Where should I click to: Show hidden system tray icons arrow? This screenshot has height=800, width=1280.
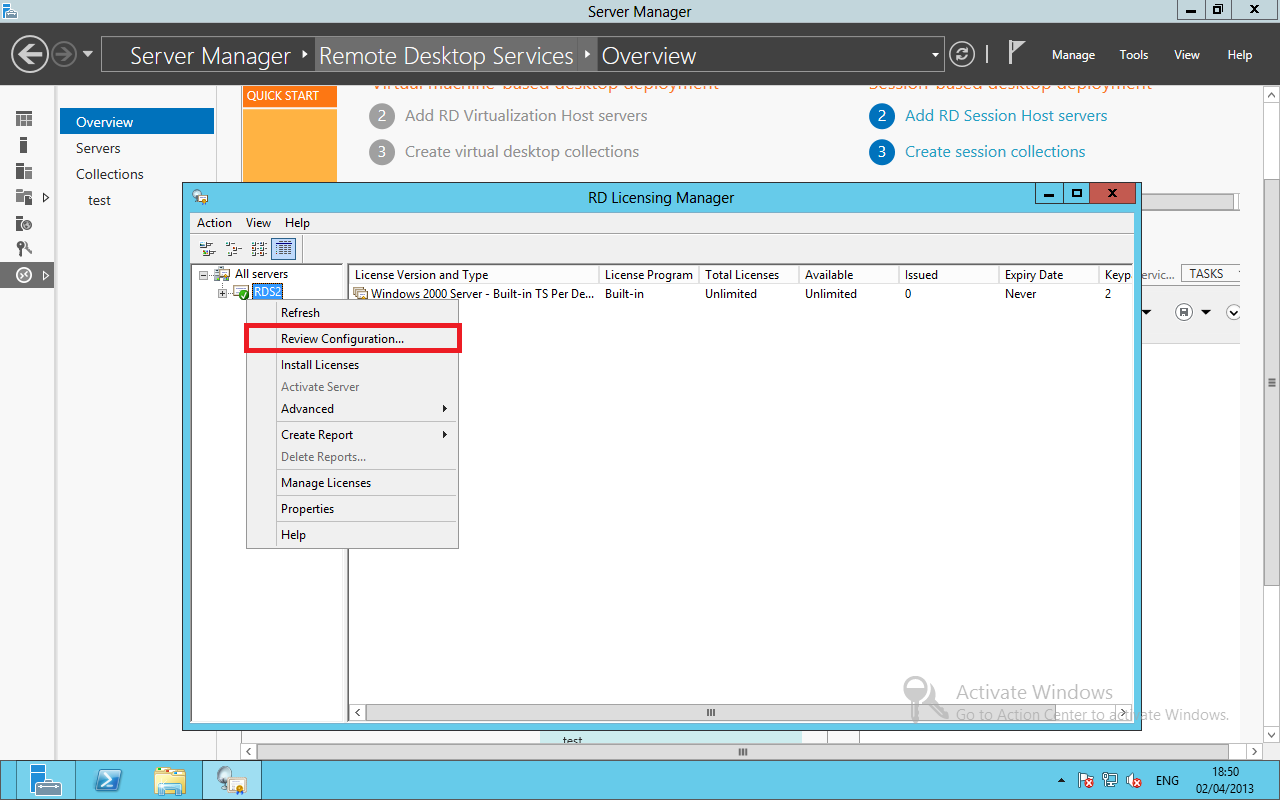tap(1061, 780)
